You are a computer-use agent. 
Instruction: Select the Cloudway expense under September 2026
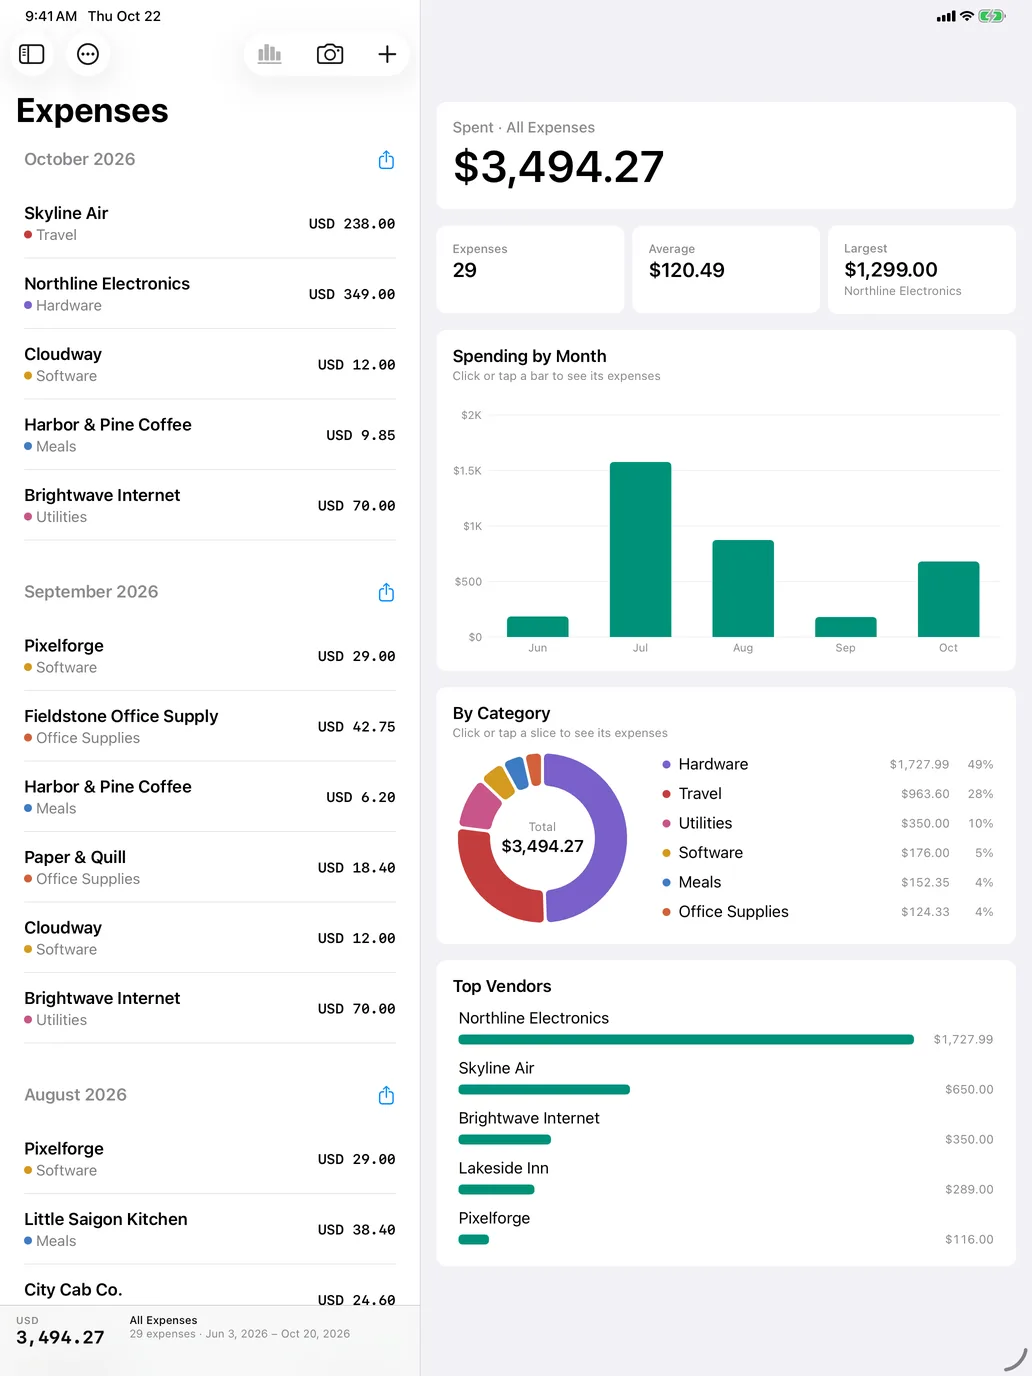pos(210,938)
